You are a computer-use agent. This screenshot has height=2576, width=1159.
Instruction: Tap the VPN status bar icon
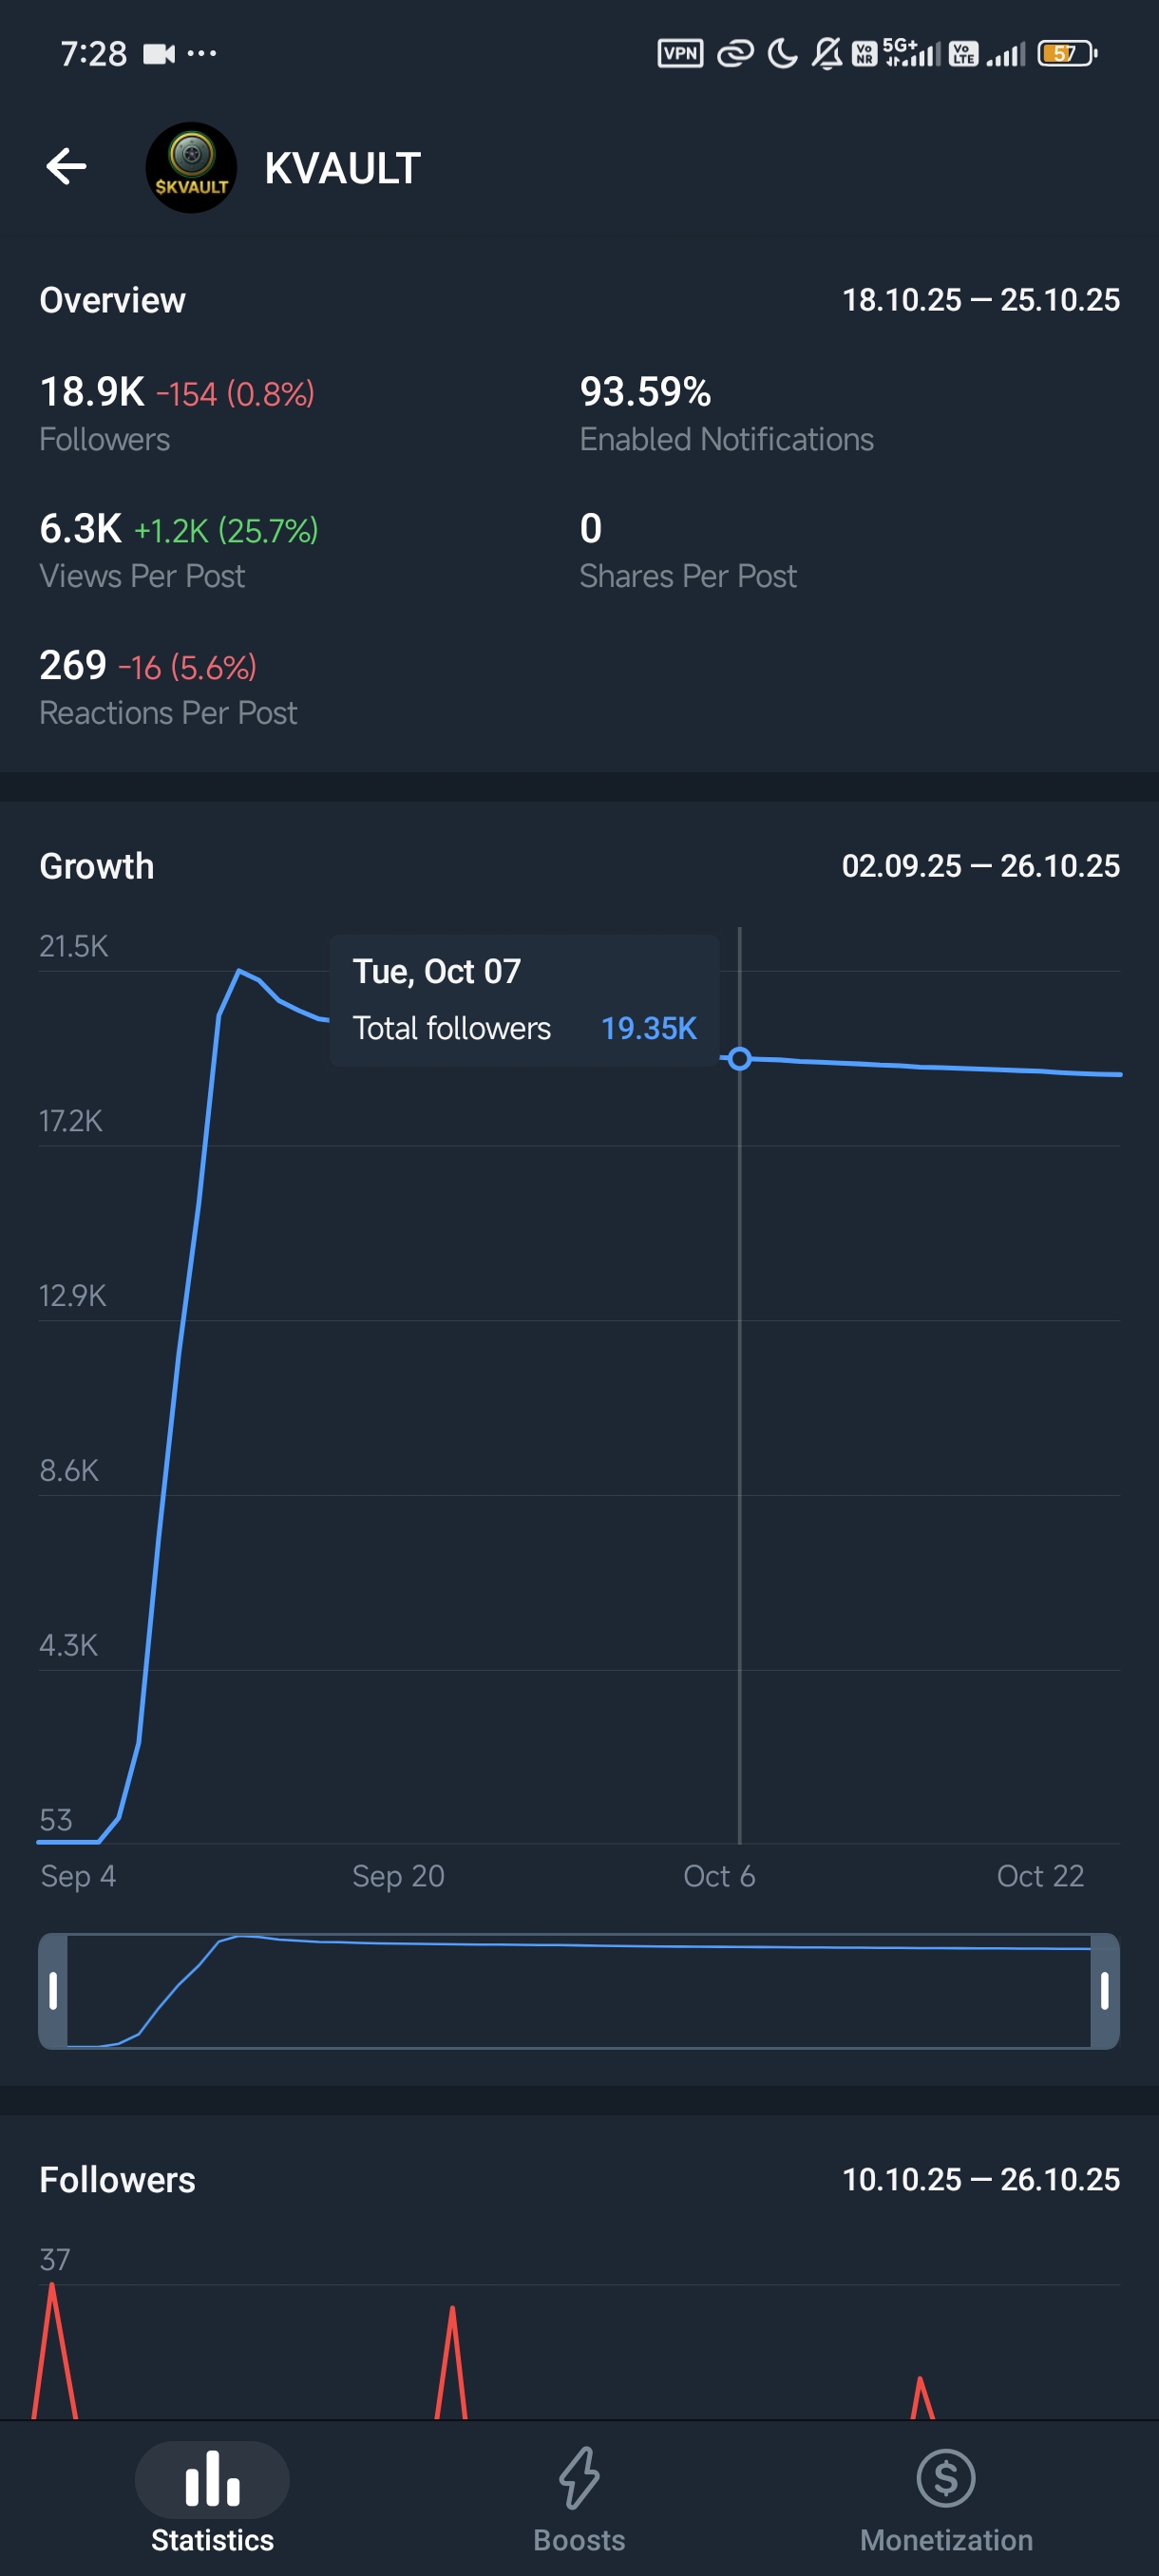680,53
